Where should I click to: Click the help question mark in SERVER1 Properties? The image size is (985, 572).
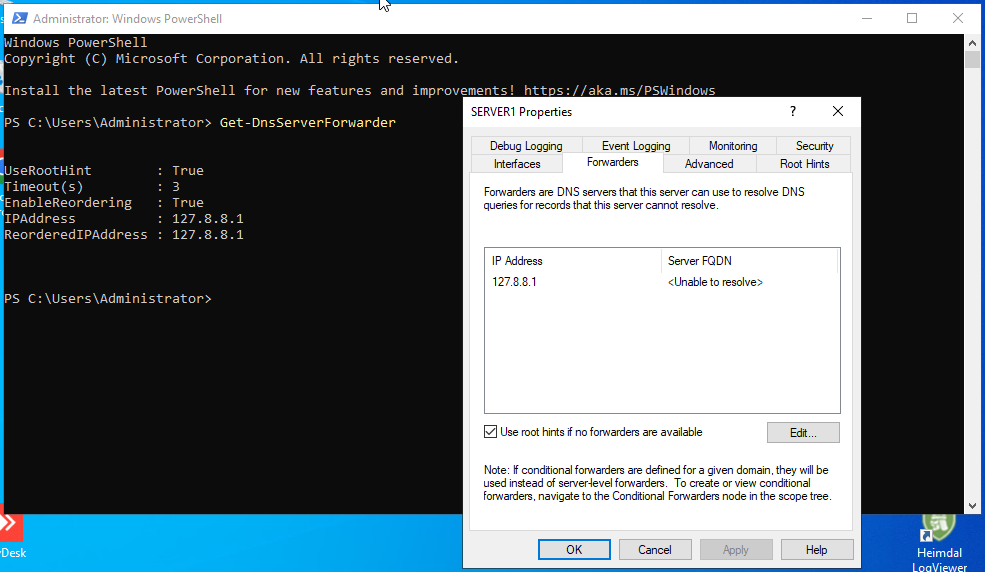pos(793,111)
